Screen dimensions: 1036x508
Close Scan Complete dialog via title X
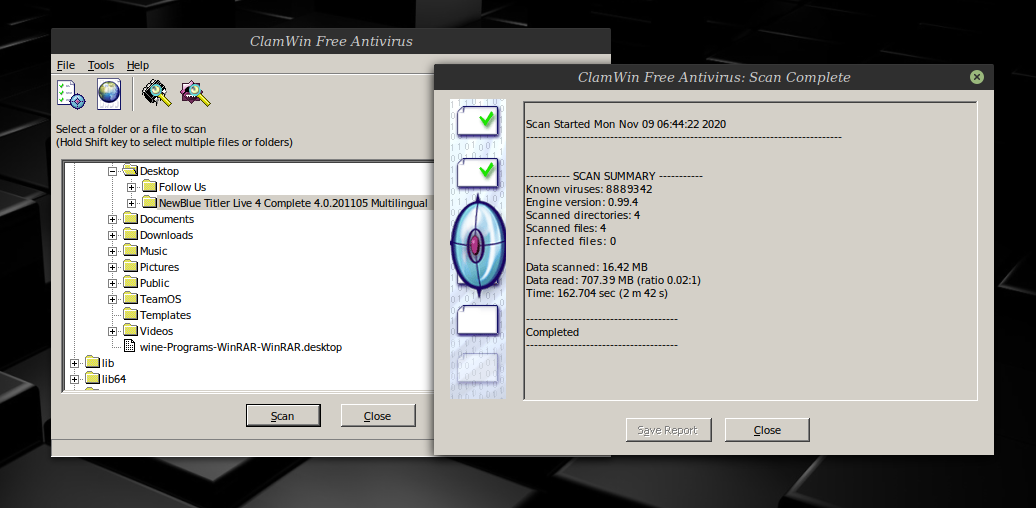coord(977,77)
